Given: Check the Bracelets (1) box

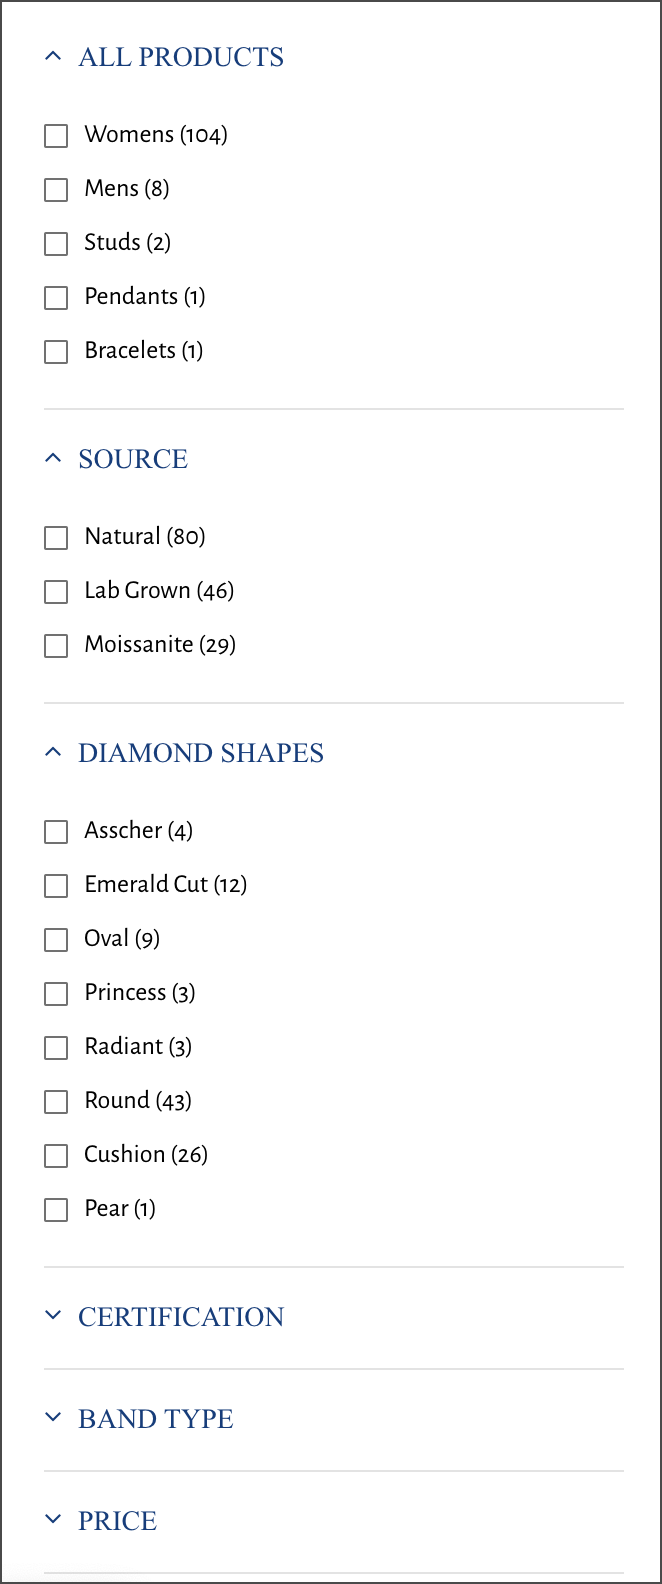Looking at the screenshot, I should click(56, 351).
